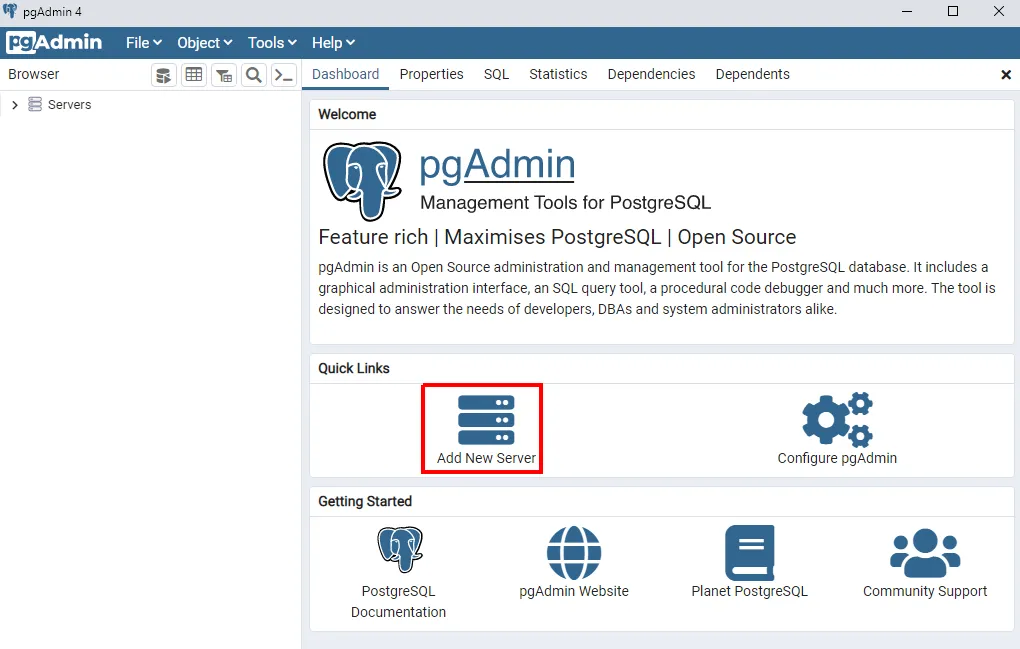Minimize the pgAdmin 4 window
This screenshot has width=1020, height=649.
point(907,11)
